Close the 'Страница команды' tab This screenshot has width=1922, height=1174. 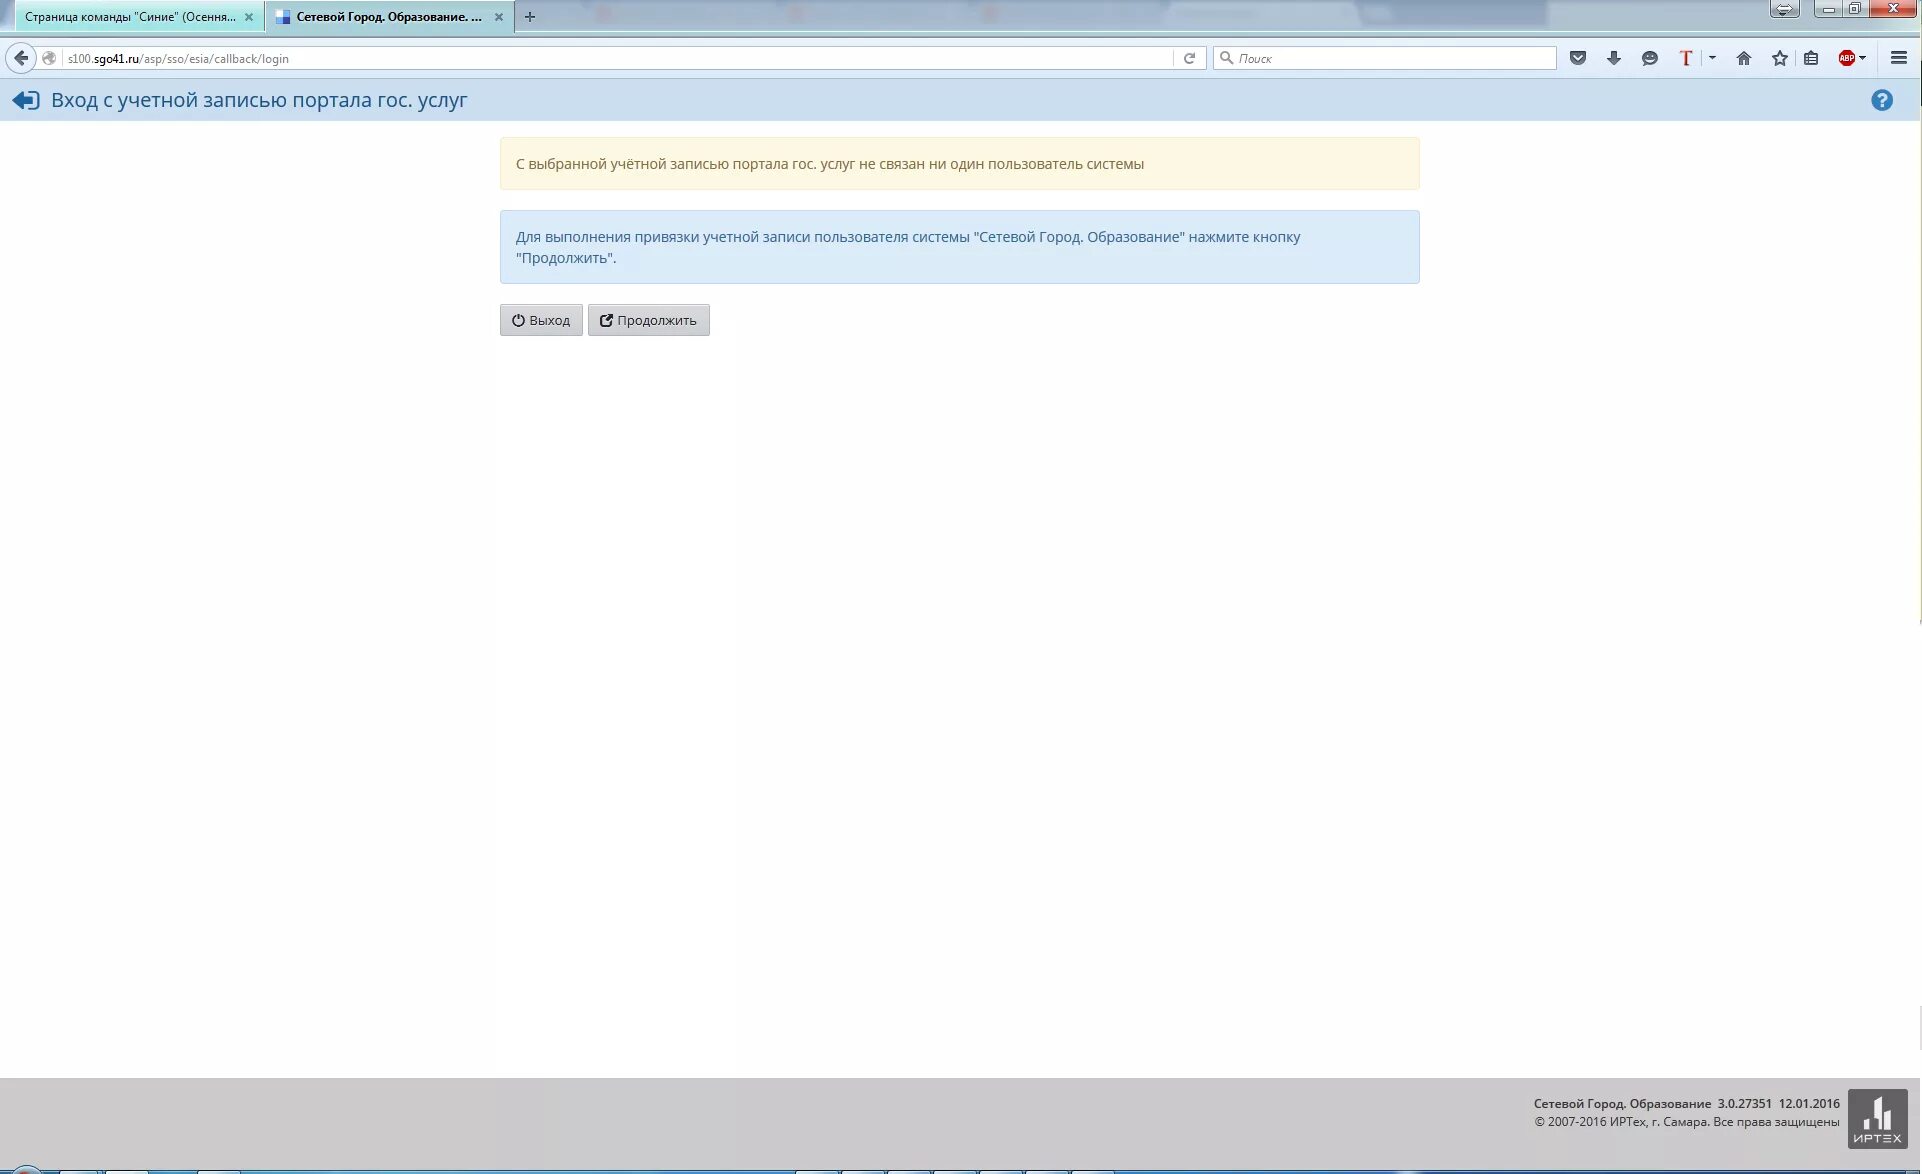[249, 17]
